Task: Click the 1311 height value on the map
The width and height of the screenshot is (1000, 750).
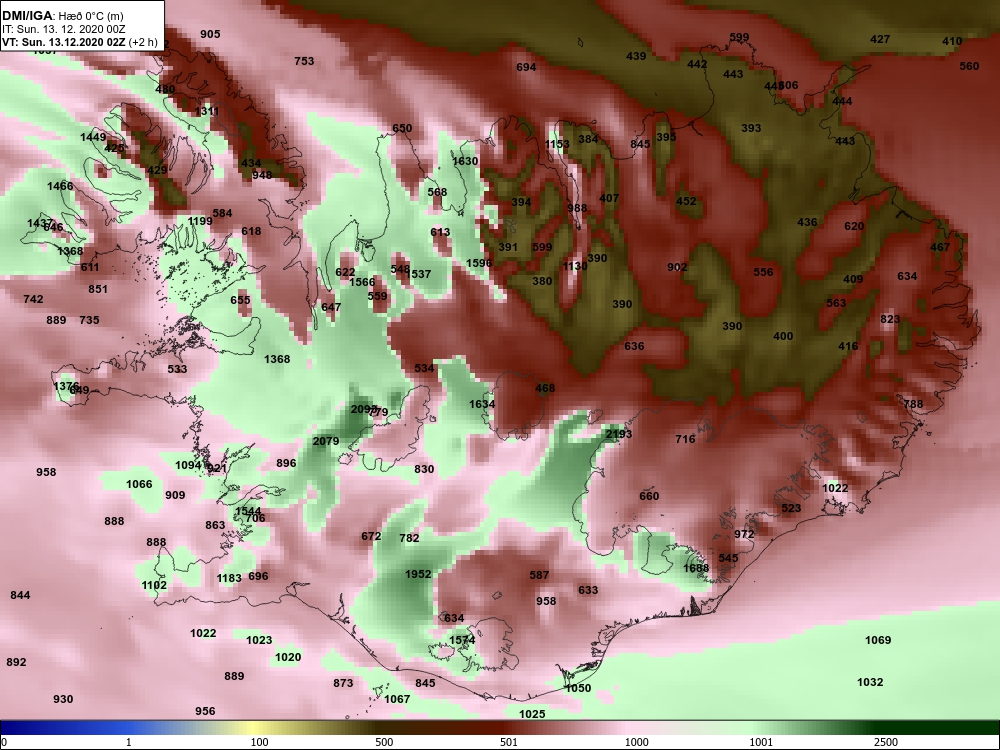Action: click(x=207, y=111)
